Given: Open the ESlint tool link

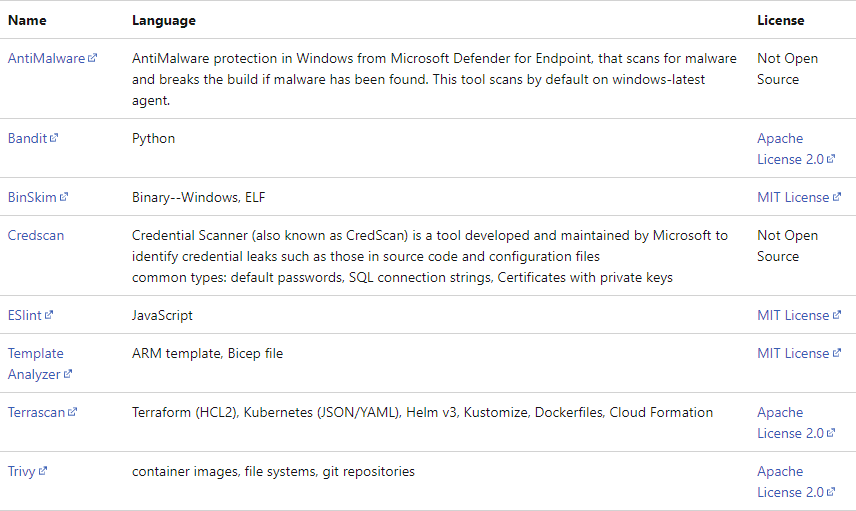Looking at the screenshot, I should tap(25, 315).
